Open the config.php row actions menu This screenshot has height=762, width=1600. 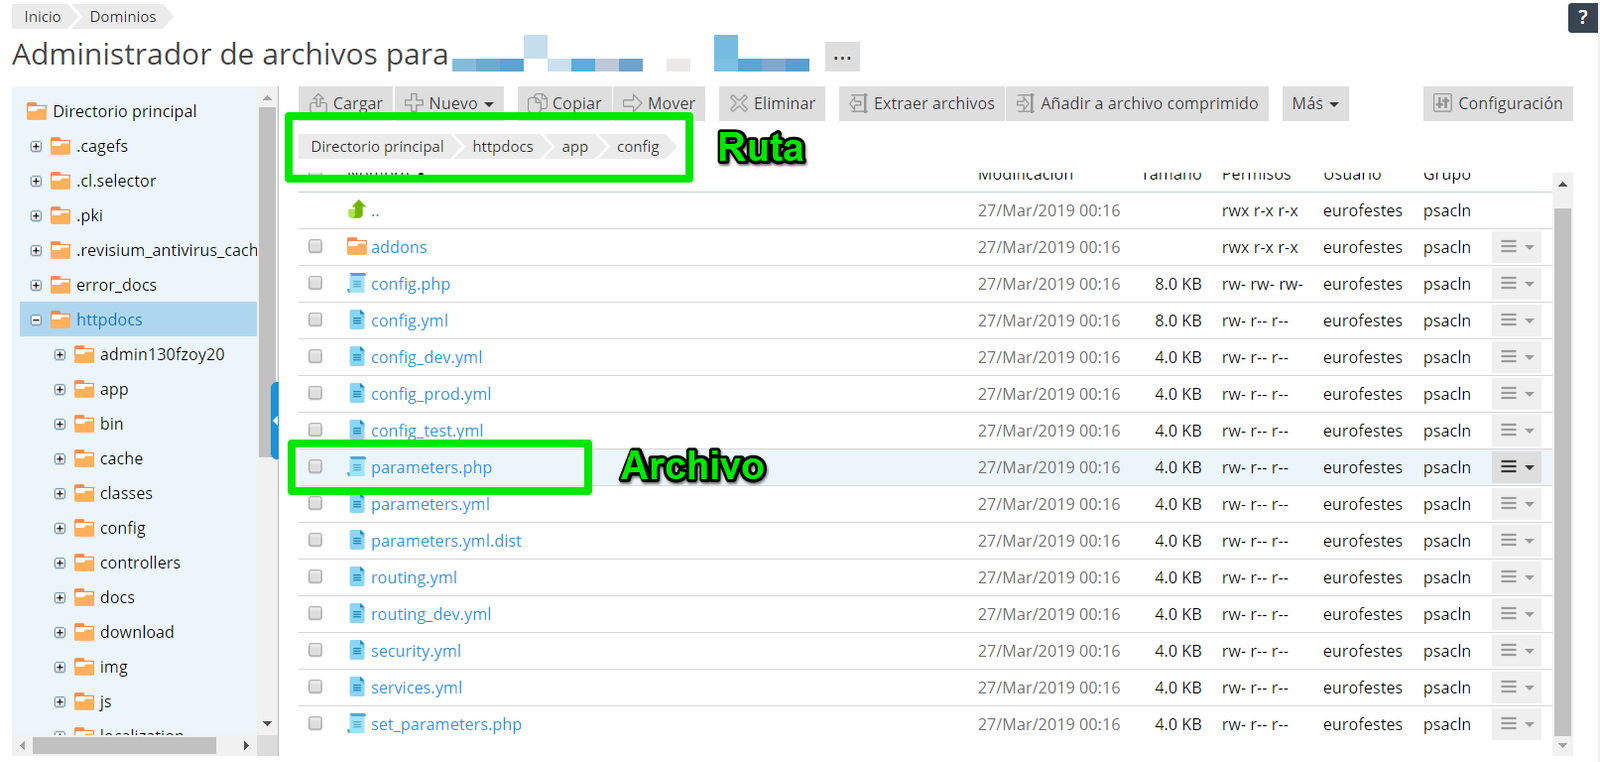pyautogui.click(x=1516, y=284)
